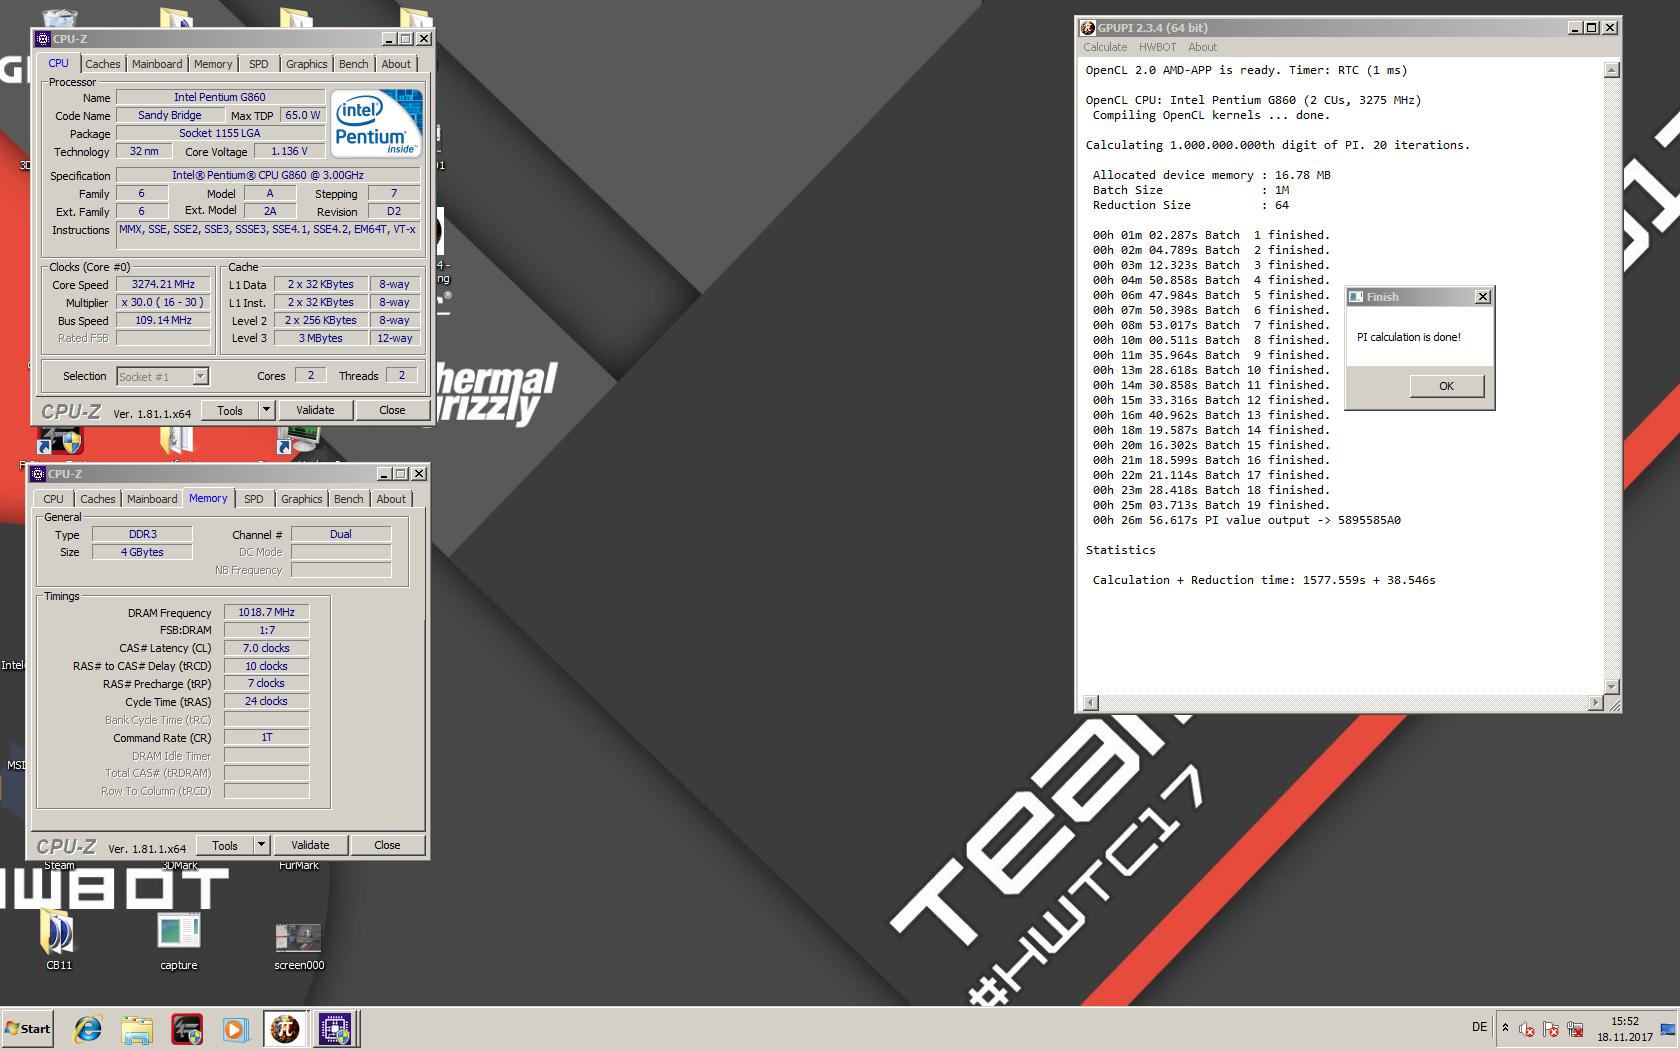The height and width of the screenshot is (1050, 1680).
Task: Click OK in the Finish dialog
Action: coord(1446,386)
